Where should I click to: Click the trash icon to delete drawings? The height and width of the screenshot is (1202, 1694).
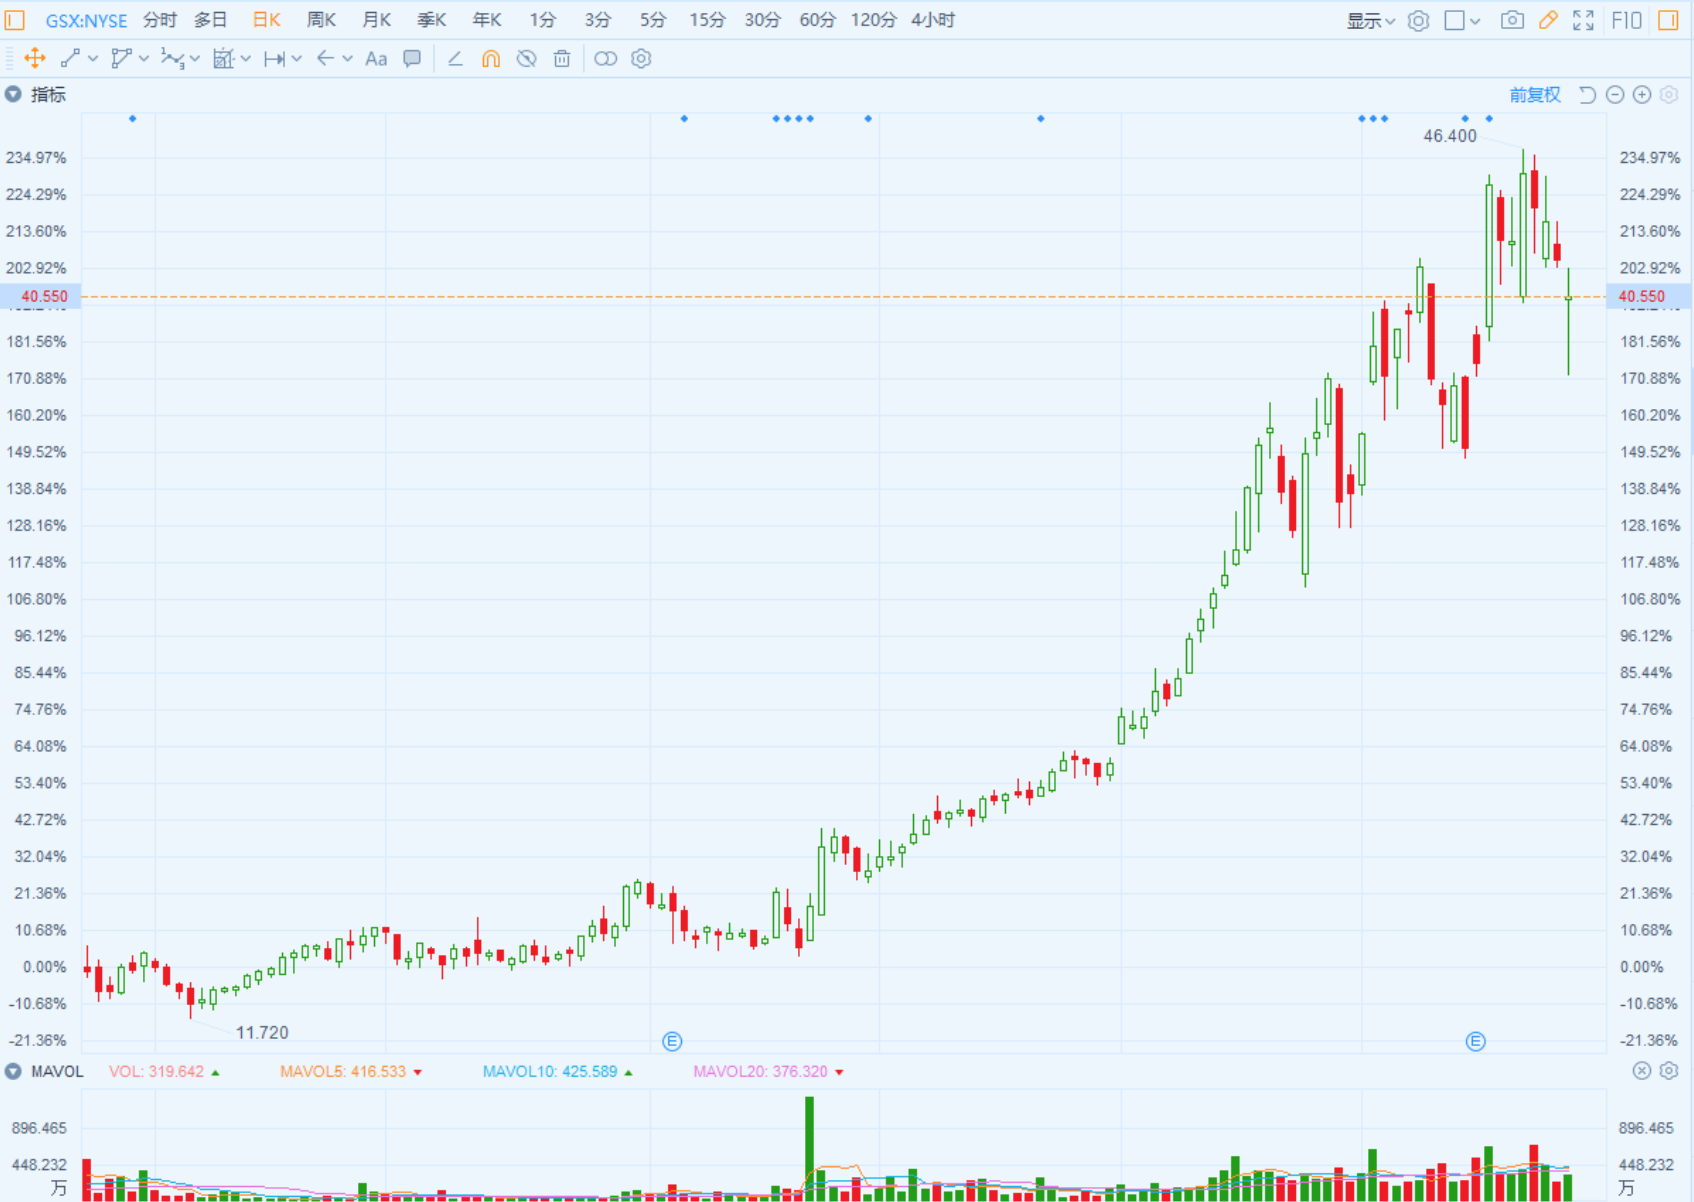click(x=562, y=59)
